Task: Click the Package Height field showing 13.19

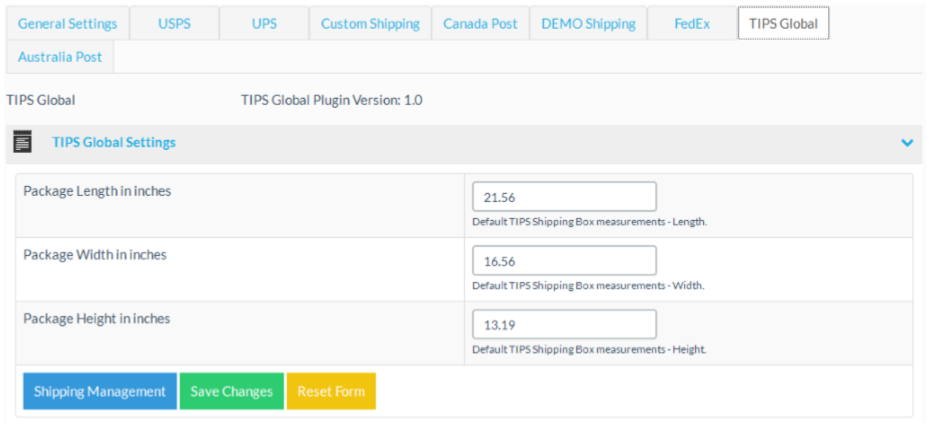Action: pyautogui.click(x=564, y=325)
